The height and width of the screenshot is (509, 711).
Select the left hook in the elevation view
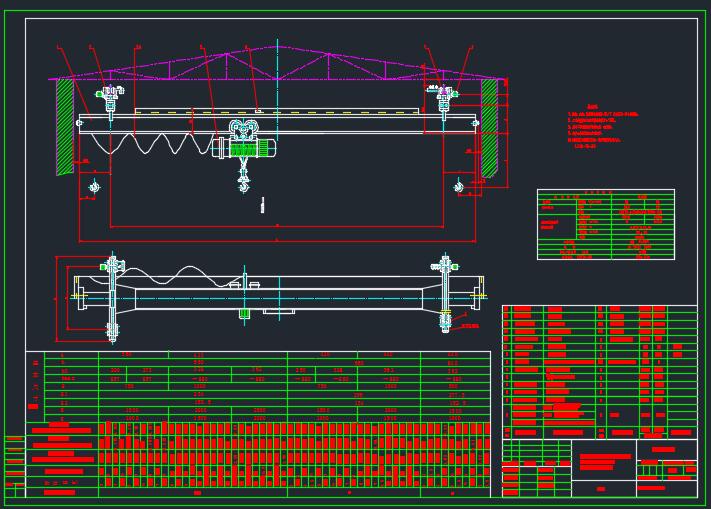tap(94, 187)
